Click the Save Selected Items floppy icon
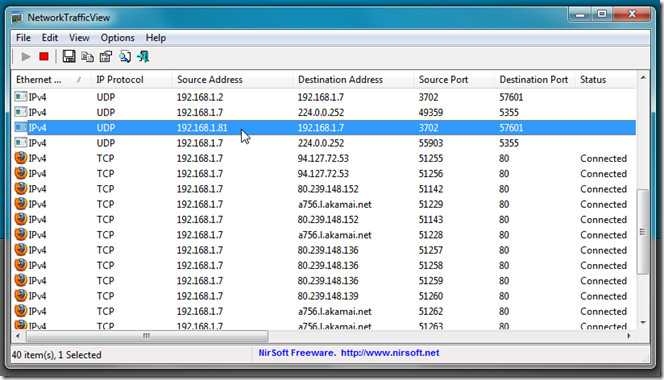 tap(69, 56)
